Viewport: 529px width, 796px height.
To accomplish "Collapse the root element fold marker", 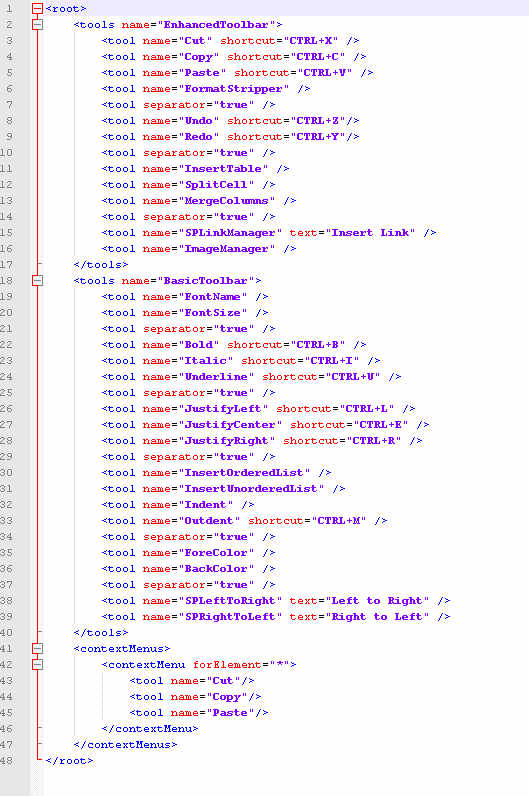I will (38, 9).
